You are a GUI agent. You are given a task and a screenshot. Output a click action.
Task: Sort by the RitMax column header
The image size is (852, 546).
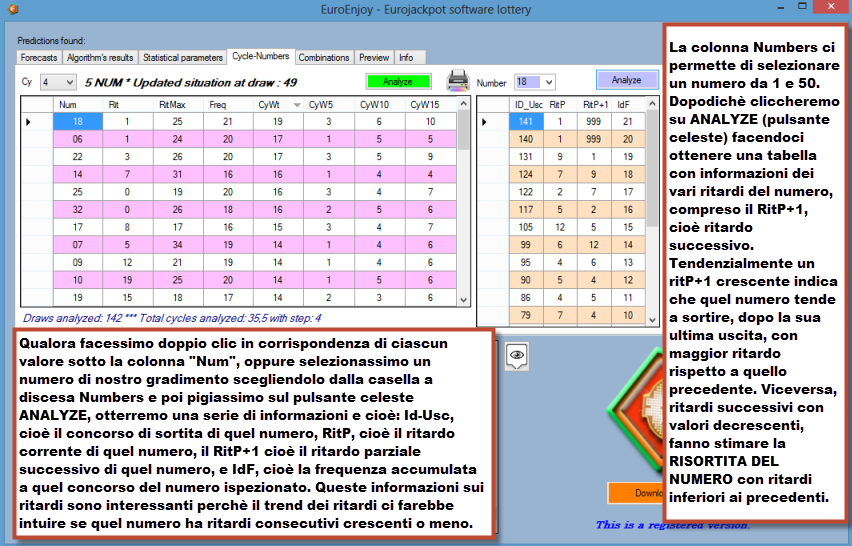[178, 105]
